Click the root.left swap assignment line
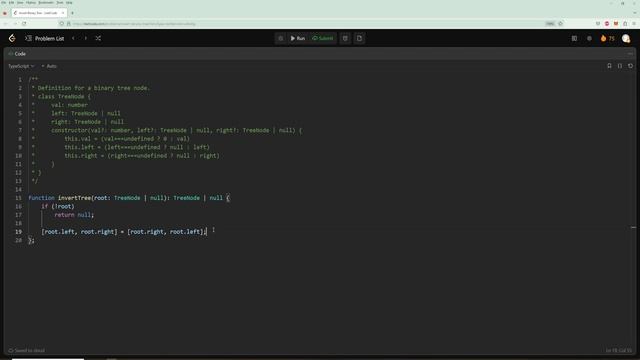640x360 pixels. 124,232
